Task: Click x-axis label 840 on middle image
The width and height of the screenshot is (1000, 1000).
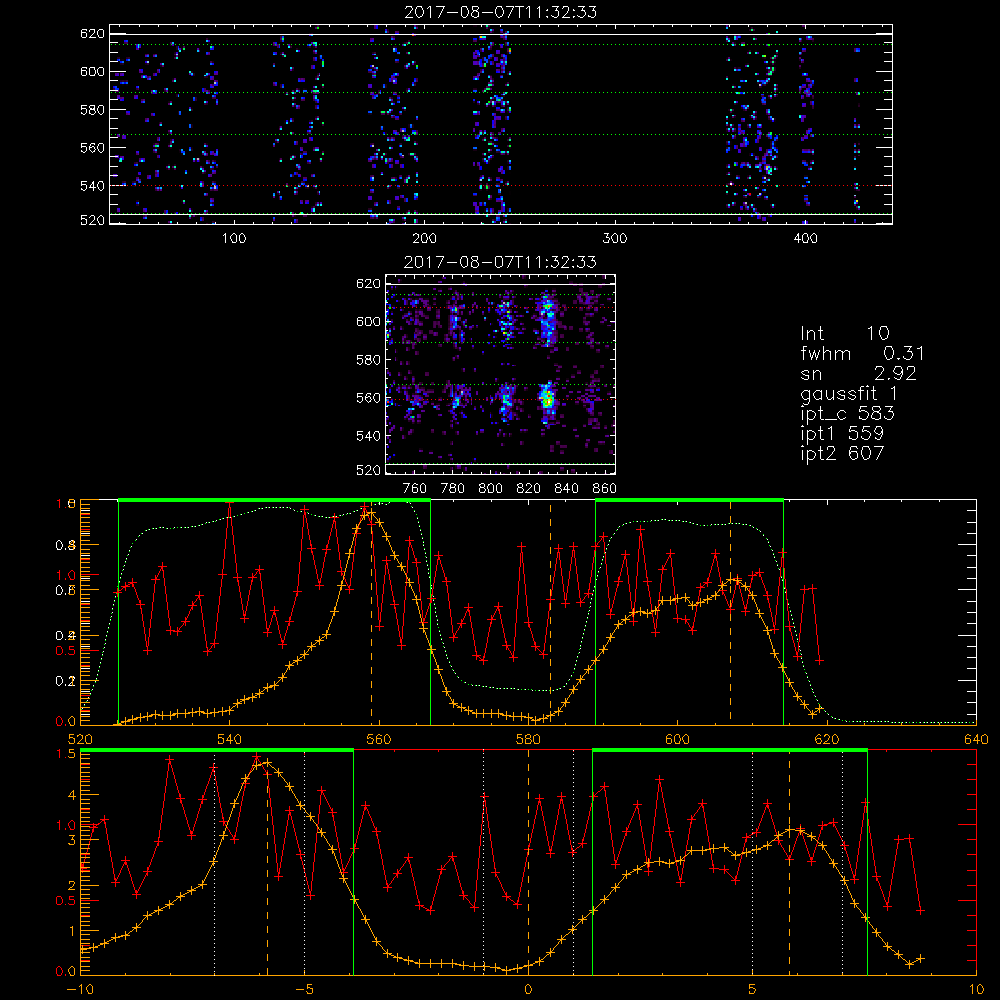Action: coord(566,489)
